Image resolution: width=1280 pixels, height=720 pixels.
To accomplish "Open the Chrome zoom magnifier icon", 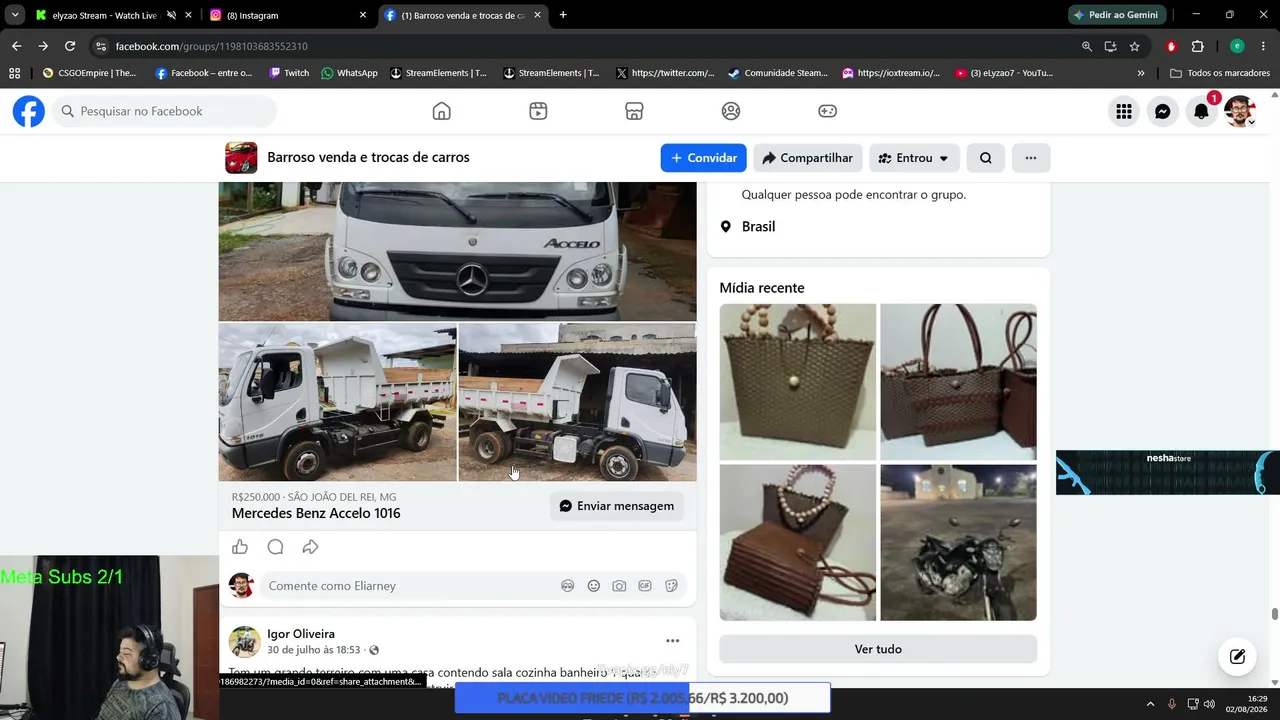I will 1087,46.
